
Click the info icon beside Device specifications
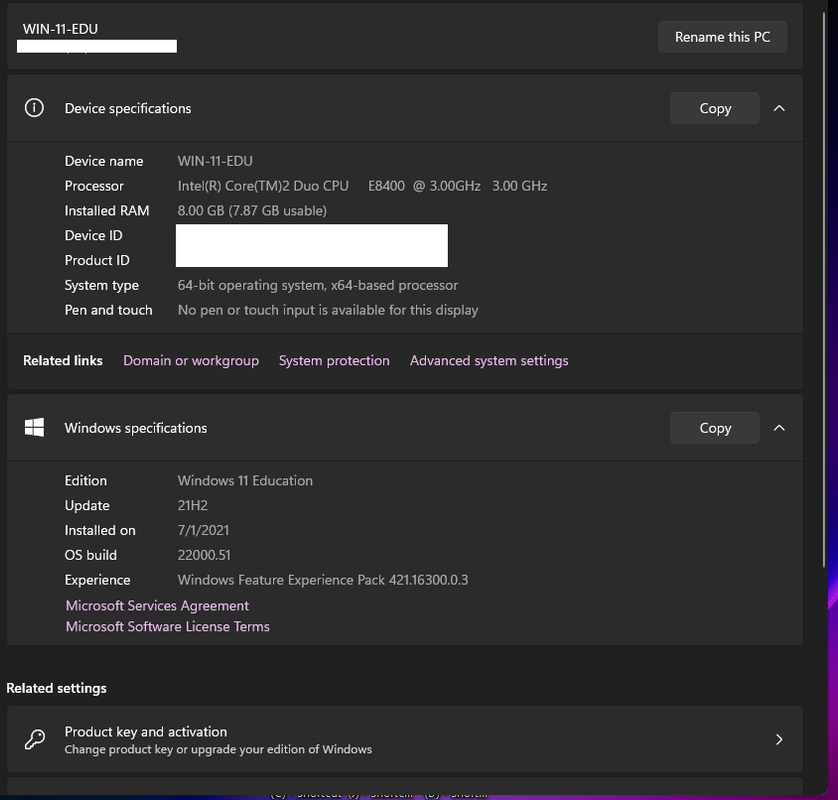pos(34,108)
